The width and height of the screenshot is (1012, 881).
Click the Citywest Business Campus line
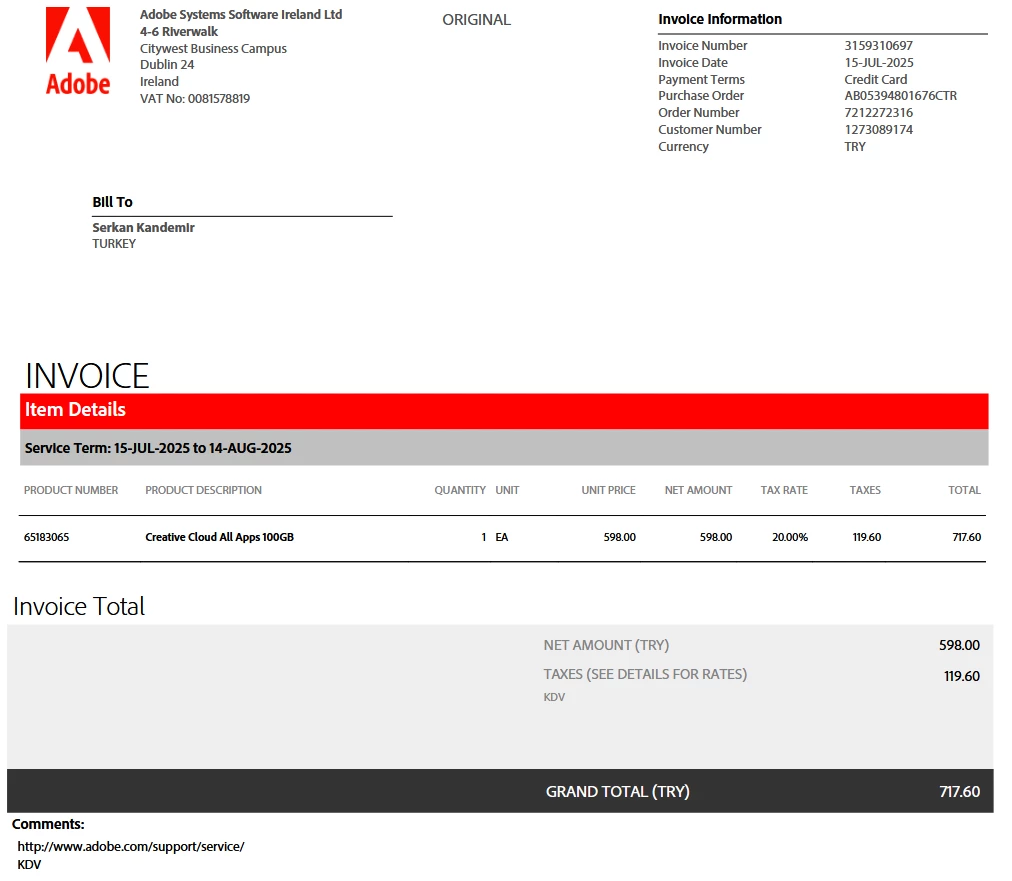[213, 48]
